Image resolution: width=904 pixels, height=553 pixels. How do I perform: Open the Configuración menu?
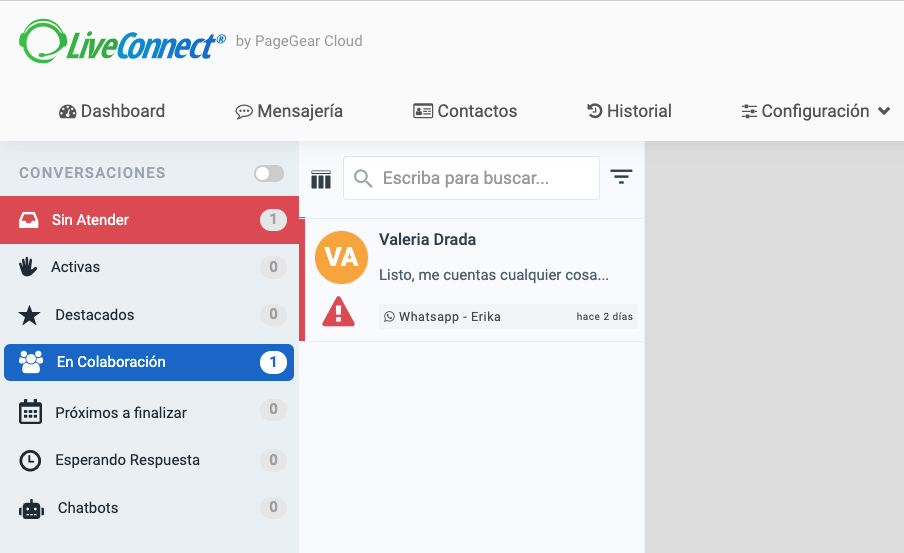click(x=815, y=111)
